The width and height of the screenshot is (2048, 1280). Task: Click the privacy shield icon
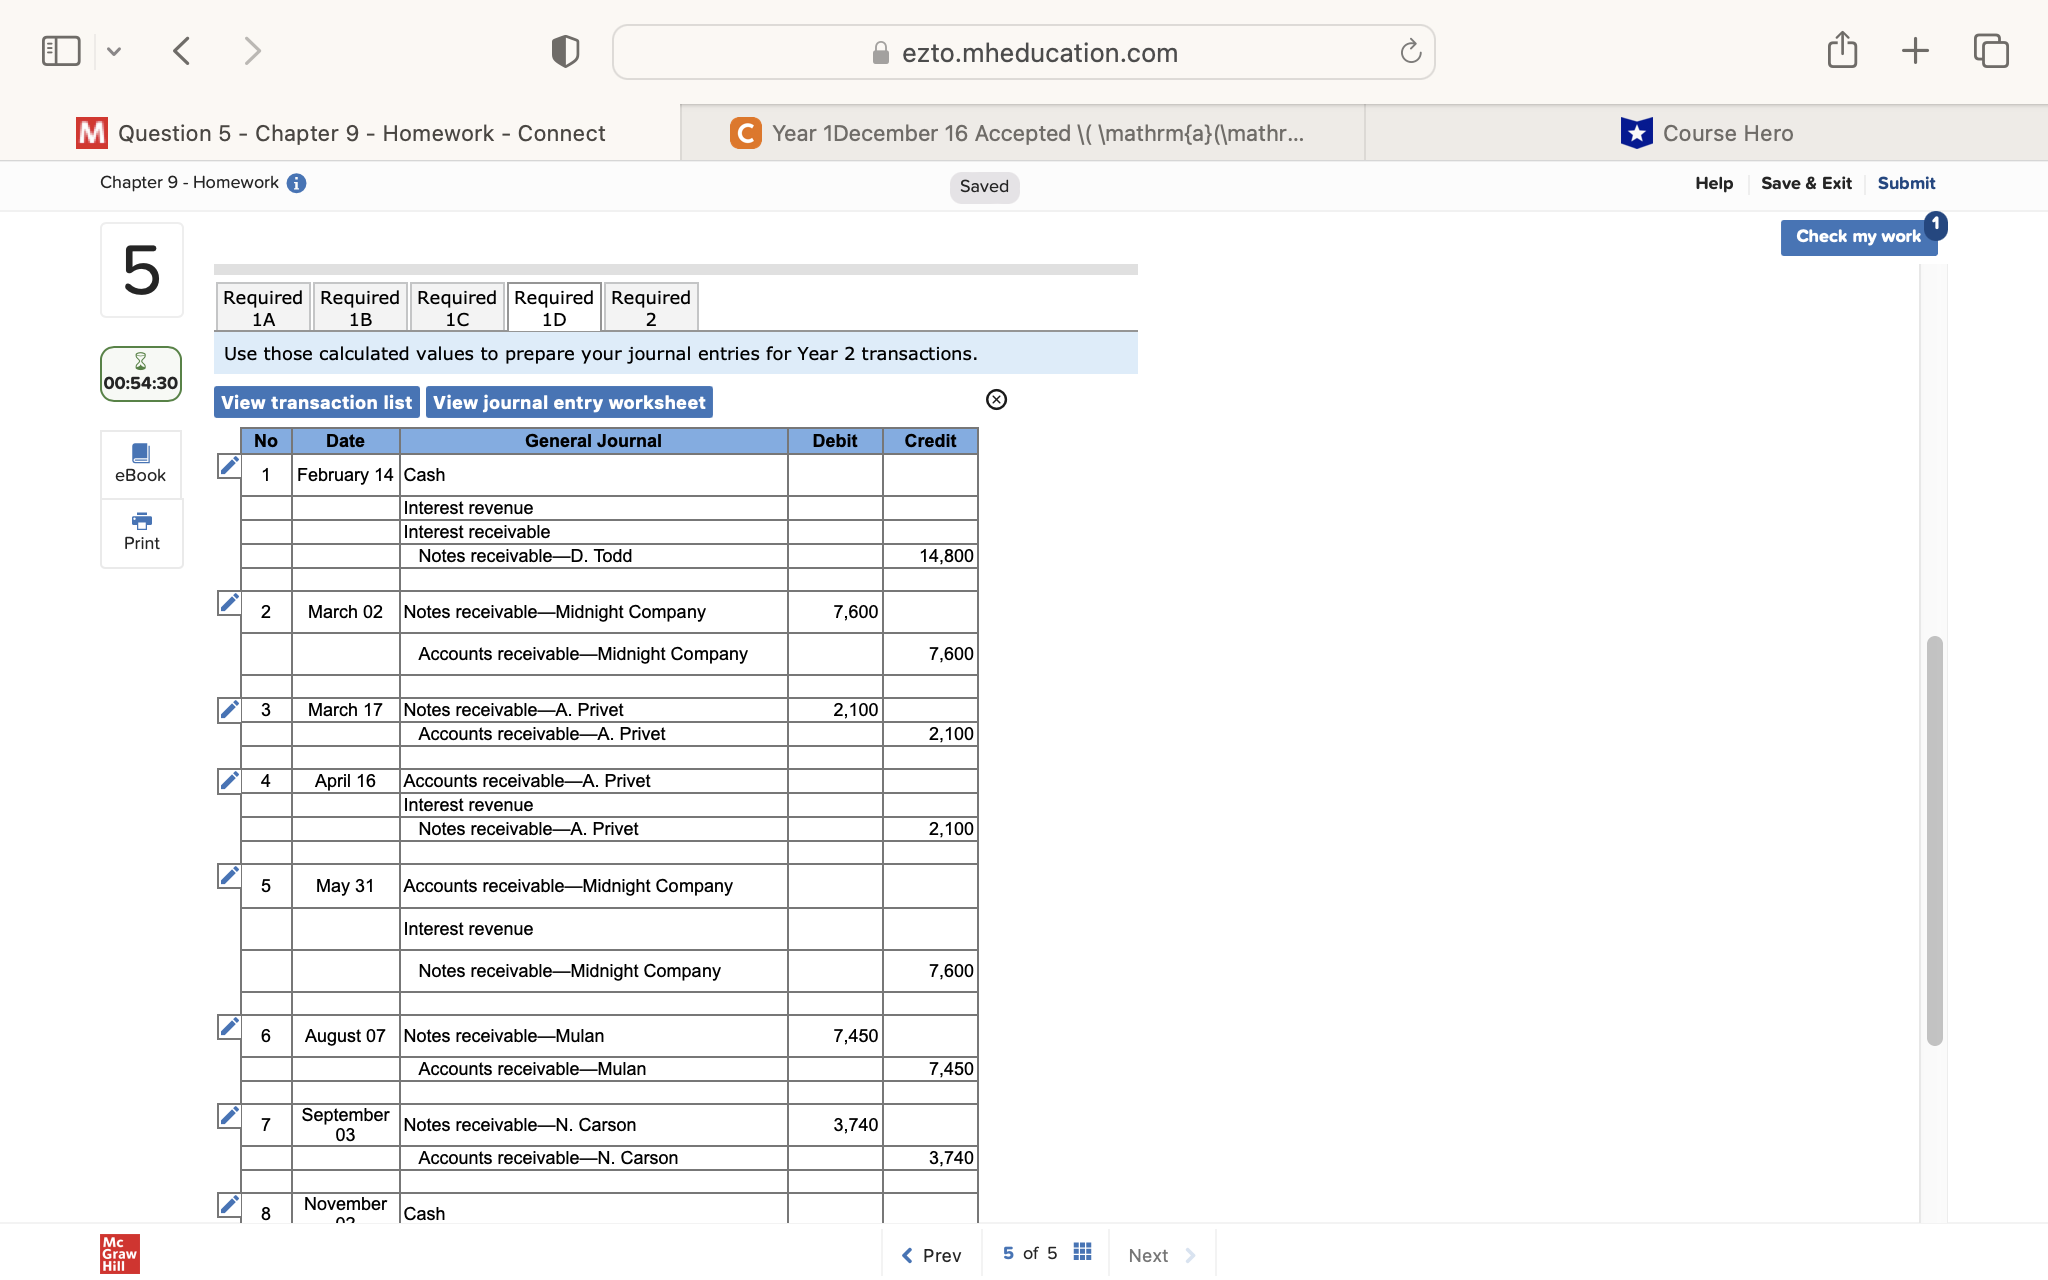coord(565,51)
